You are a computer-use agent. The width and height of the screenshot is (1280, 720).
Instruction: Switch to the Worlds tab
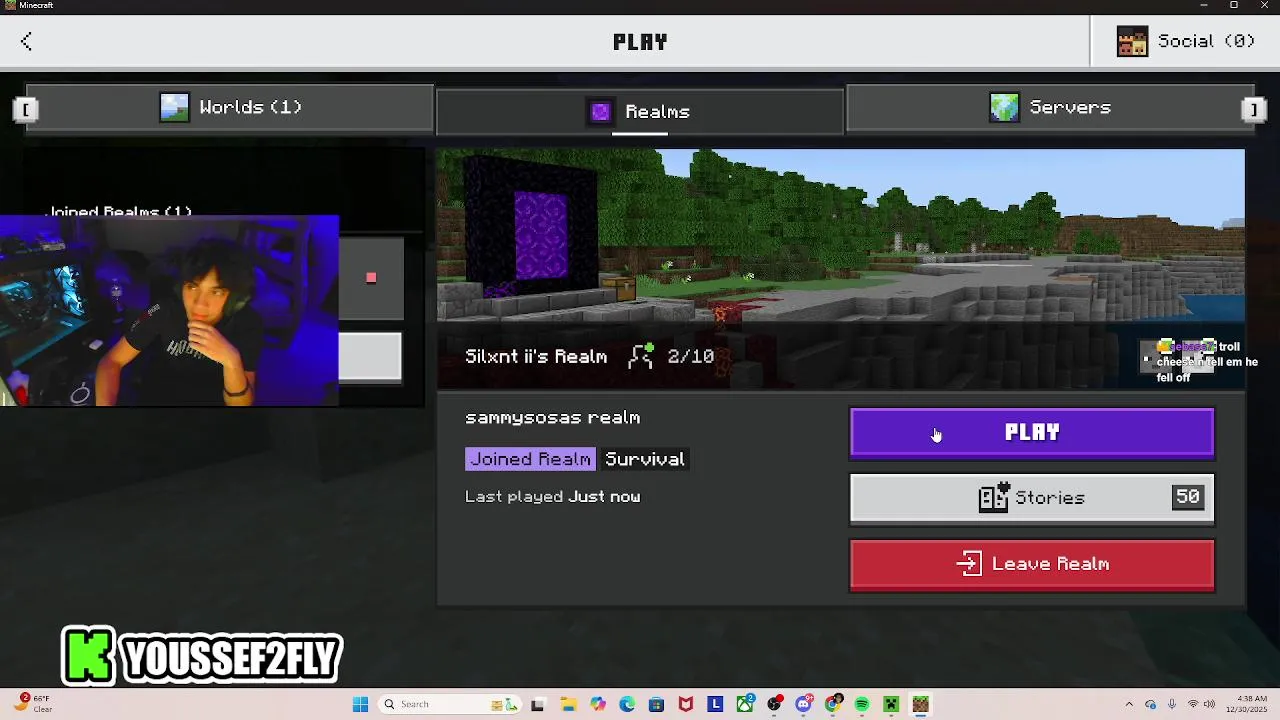click(231, 107)
